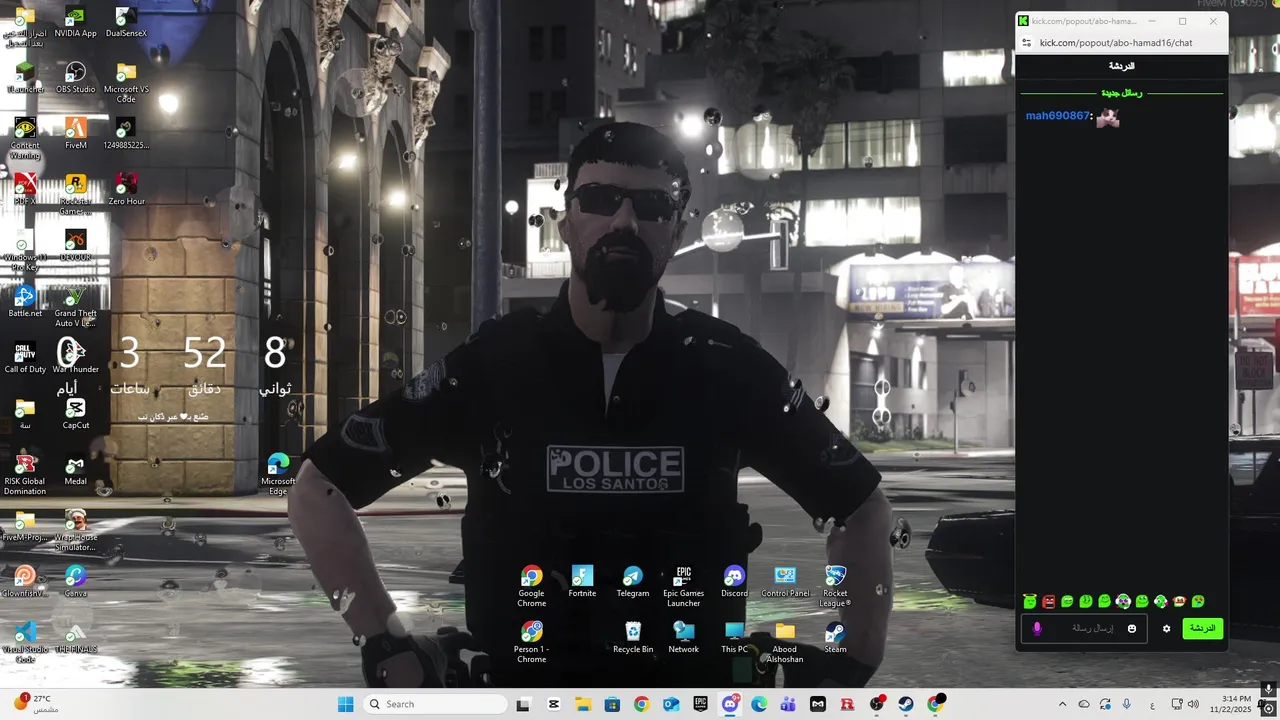The height and width of the screenshot is (720, 1280).
Task: Launch Steam from the desktop
Action: 835,638
